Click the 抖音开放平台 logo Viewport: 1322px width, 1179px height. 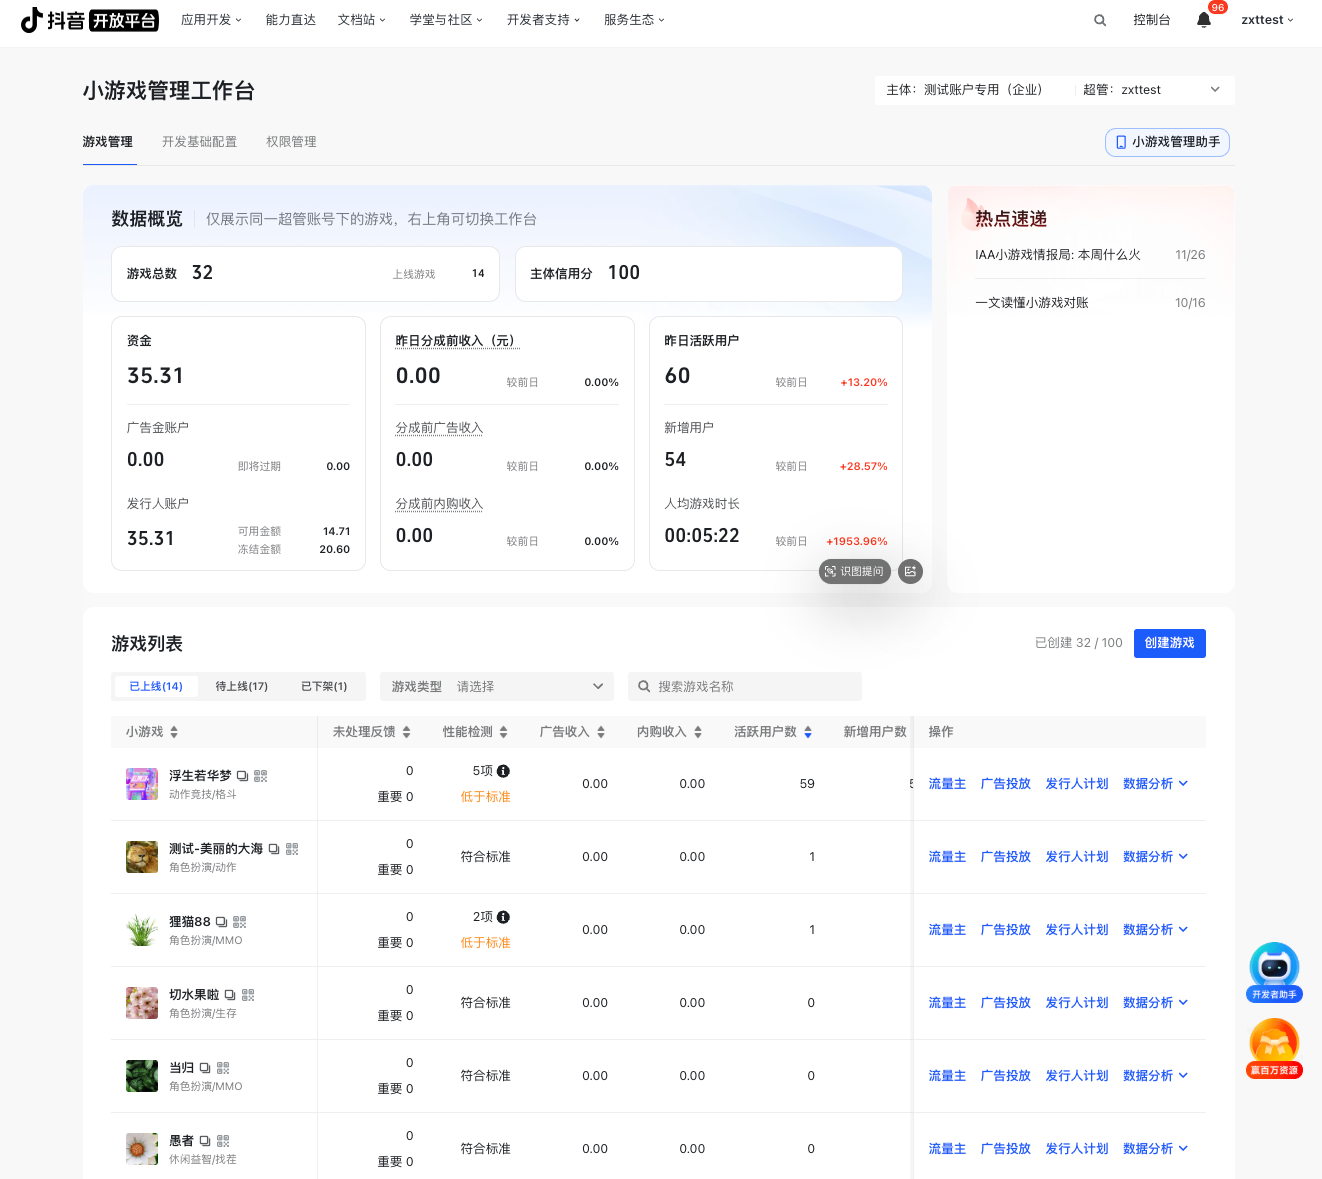pyautogui.click(x=90, y=20)
